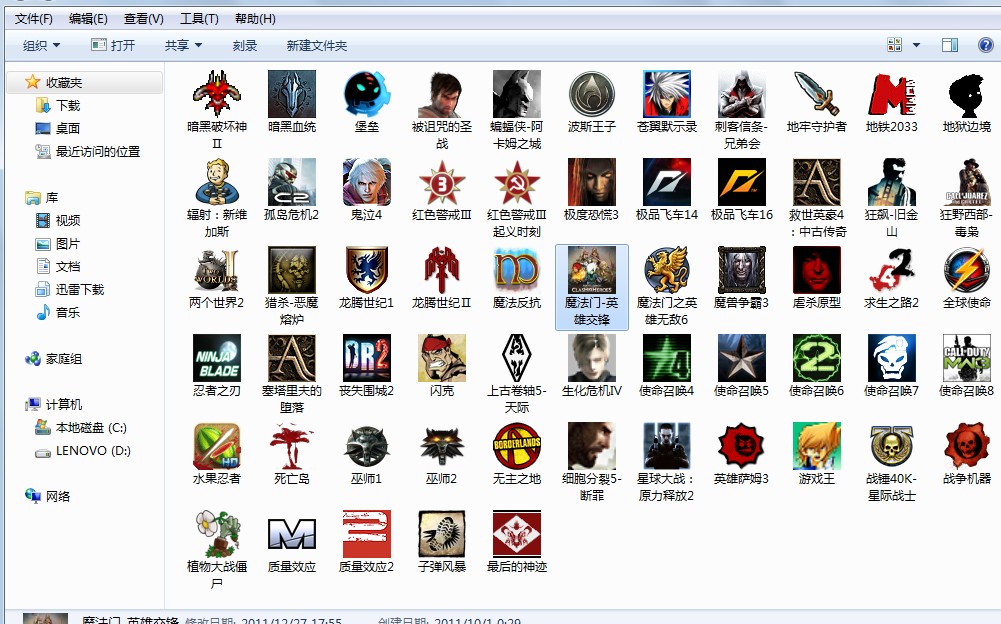Expand the 组织 dropdown menu
Image resolution: width=1001 pixels, height=624 pixels.
(x=41, y=45)
